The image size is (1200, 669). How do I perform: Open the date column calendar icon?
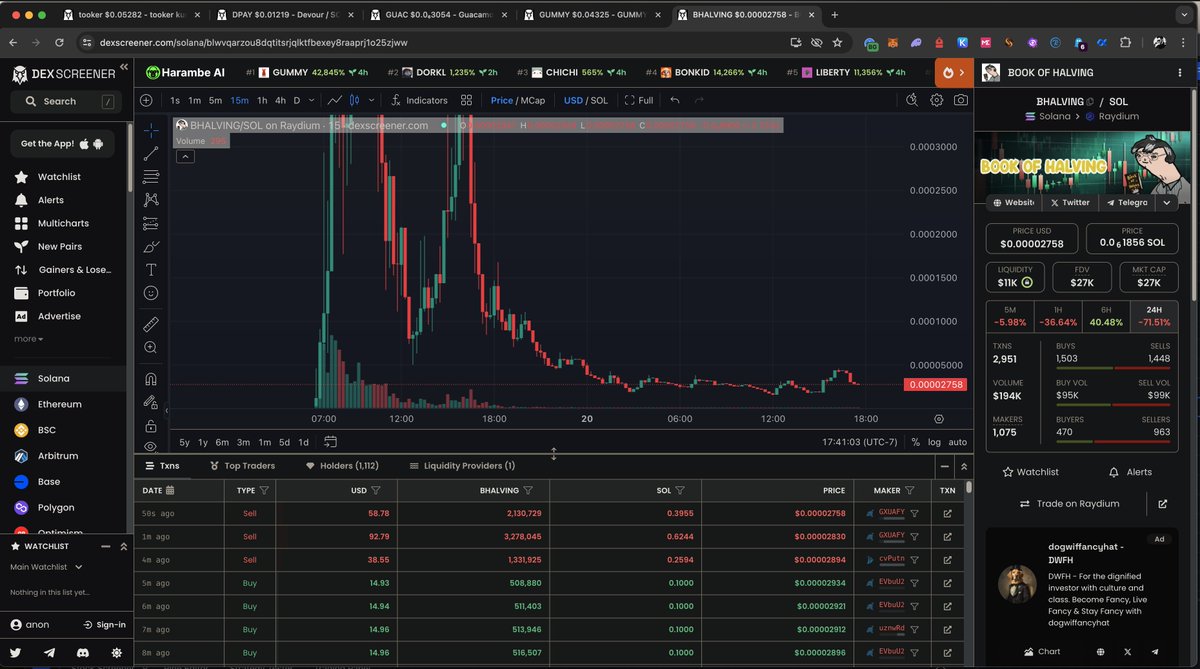170,490
